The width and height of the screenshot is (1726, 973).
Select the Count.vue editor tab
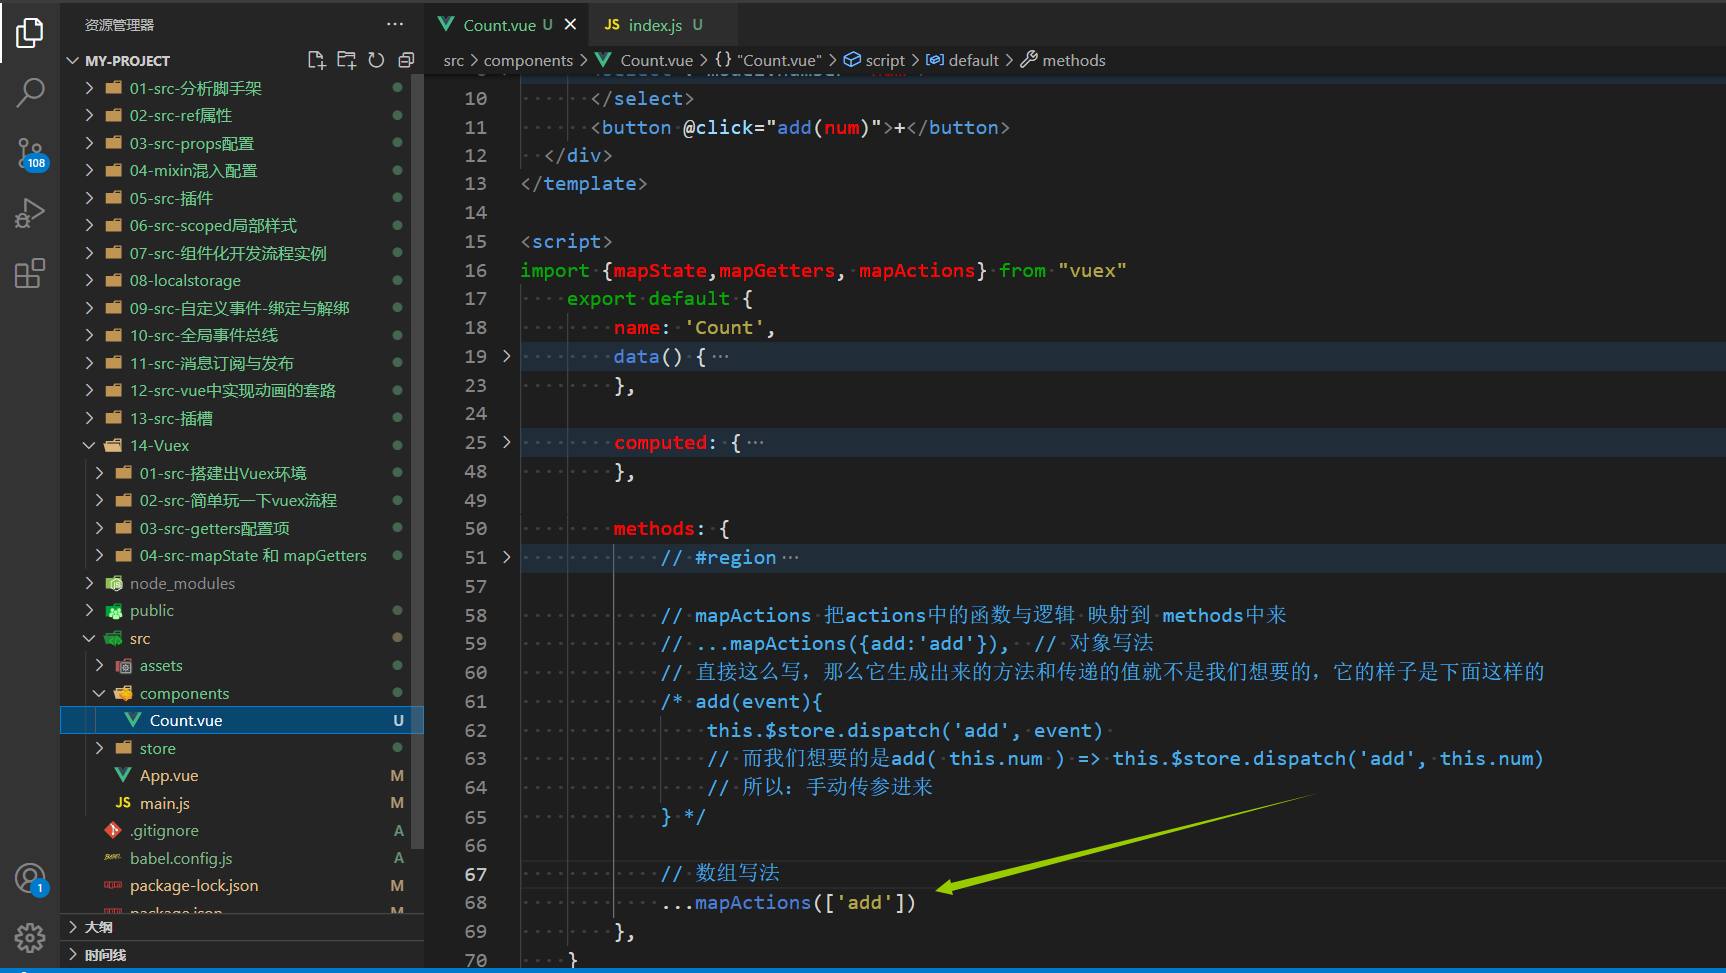499,25
